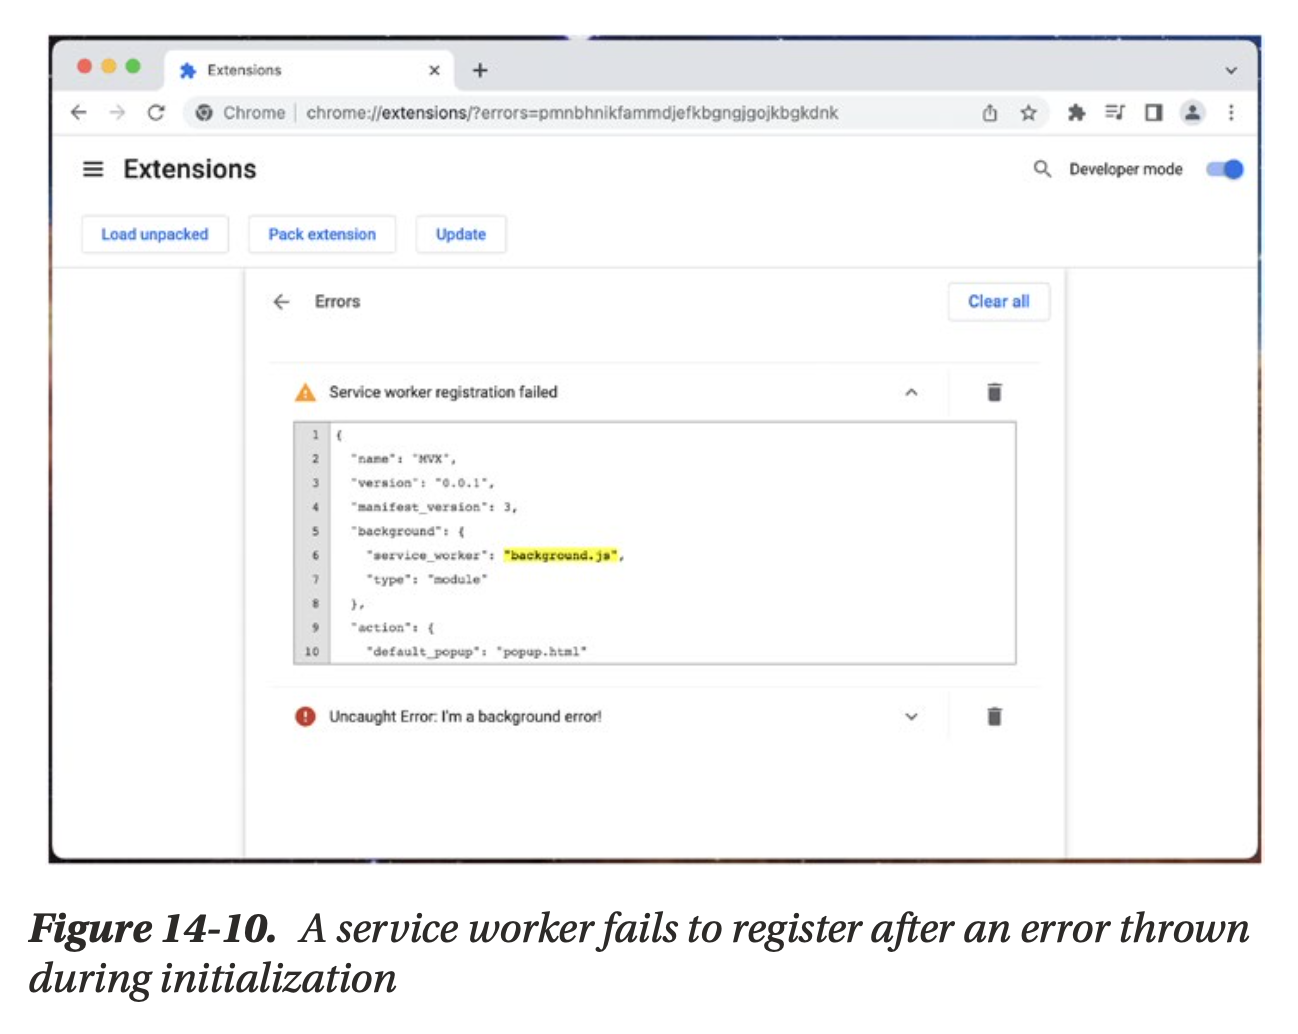Expand the Uncaught Error details

coord(911,716)
